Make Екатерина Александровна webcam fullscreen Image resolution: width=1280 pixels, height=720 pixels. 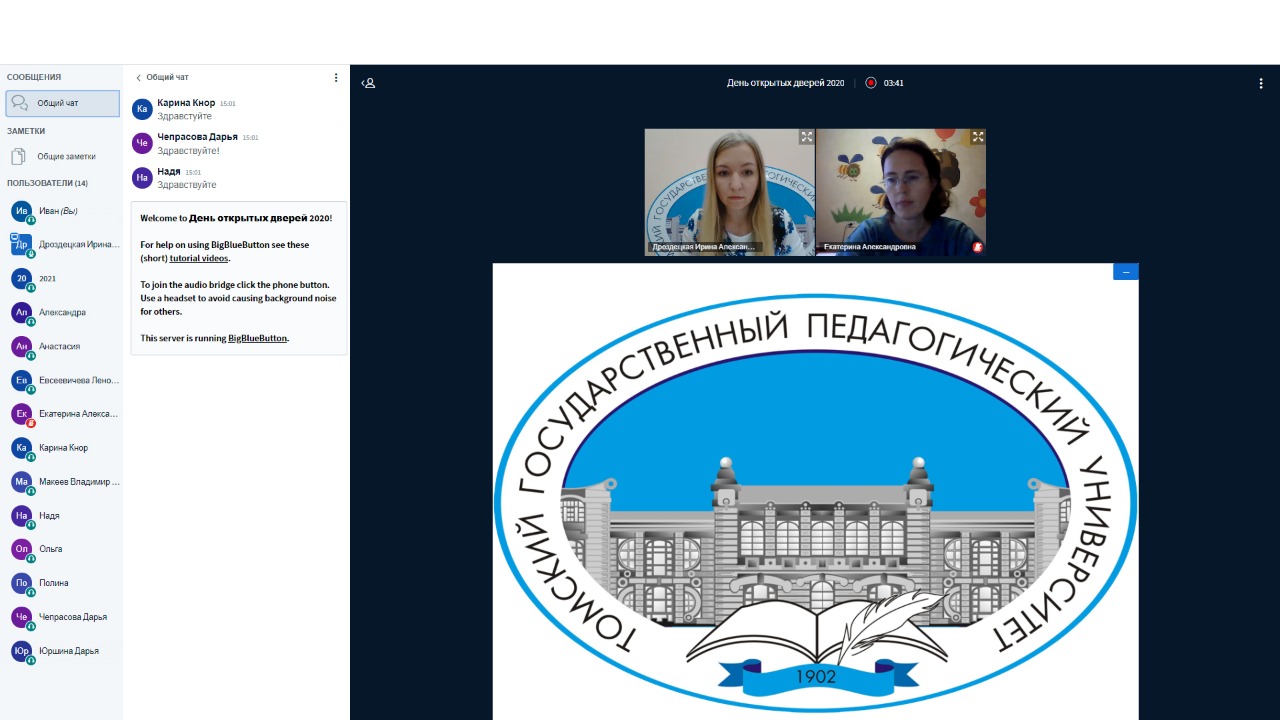pyautogui.click(x=977, y=137)
